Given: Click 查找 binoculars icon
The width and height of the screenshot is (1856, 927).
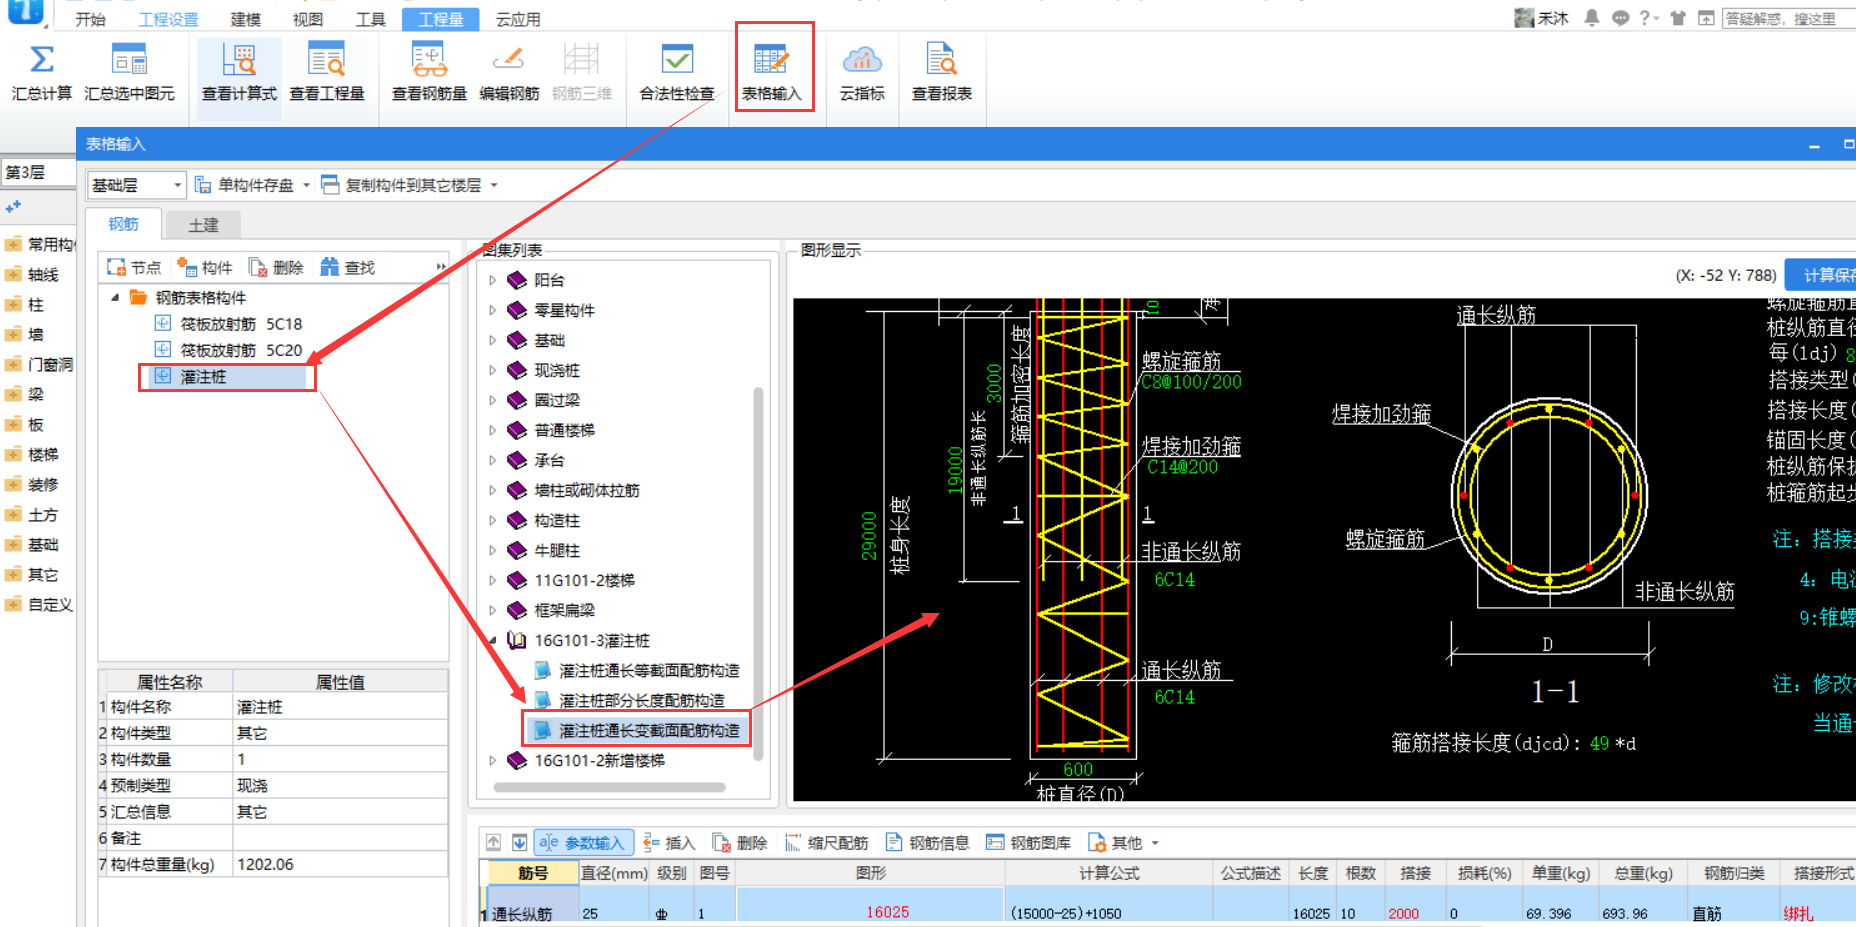Looking at the screenshot, I should point(329,267).
